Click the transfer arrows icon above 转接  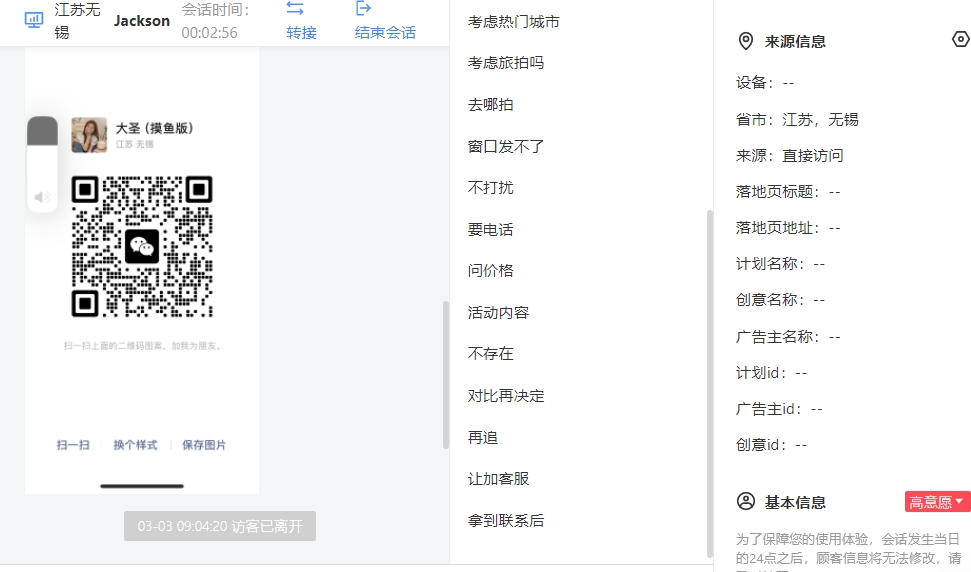tap(295, 8)
